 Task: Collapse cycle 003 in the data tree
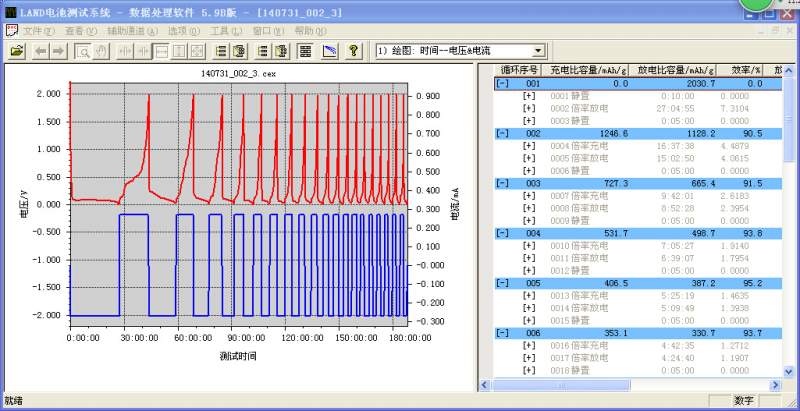click(503, 184)
